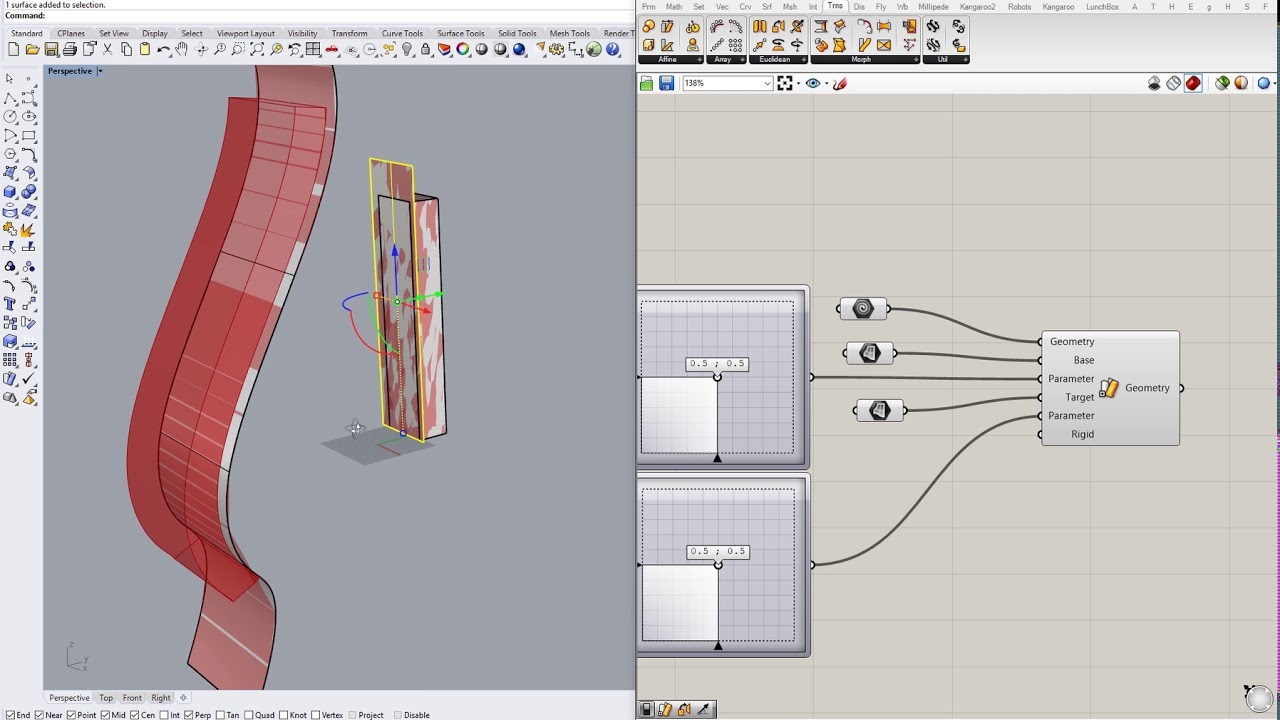Select the Pan hand tool
Image resolution: width=1280 pixels, height=720 pixels.
tap(182, 49)
